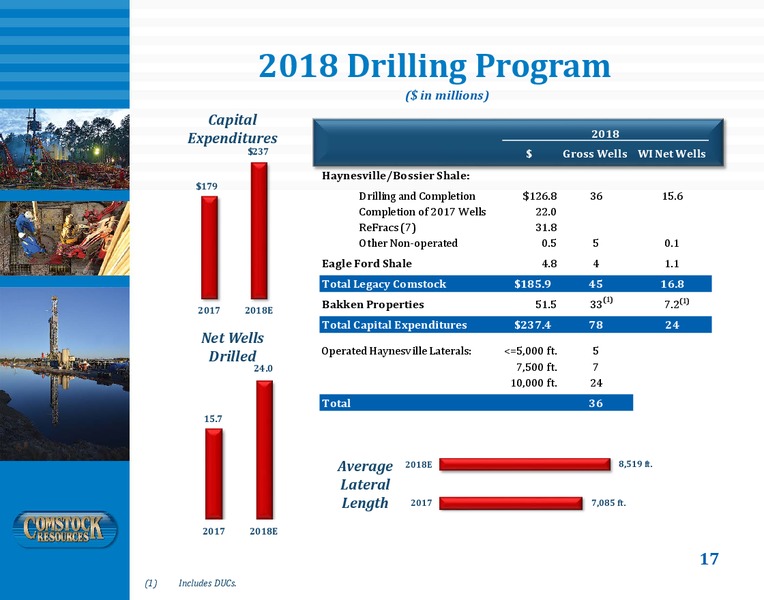
Task: Click the Comstock Resources logo
Action: pos(65,529)
